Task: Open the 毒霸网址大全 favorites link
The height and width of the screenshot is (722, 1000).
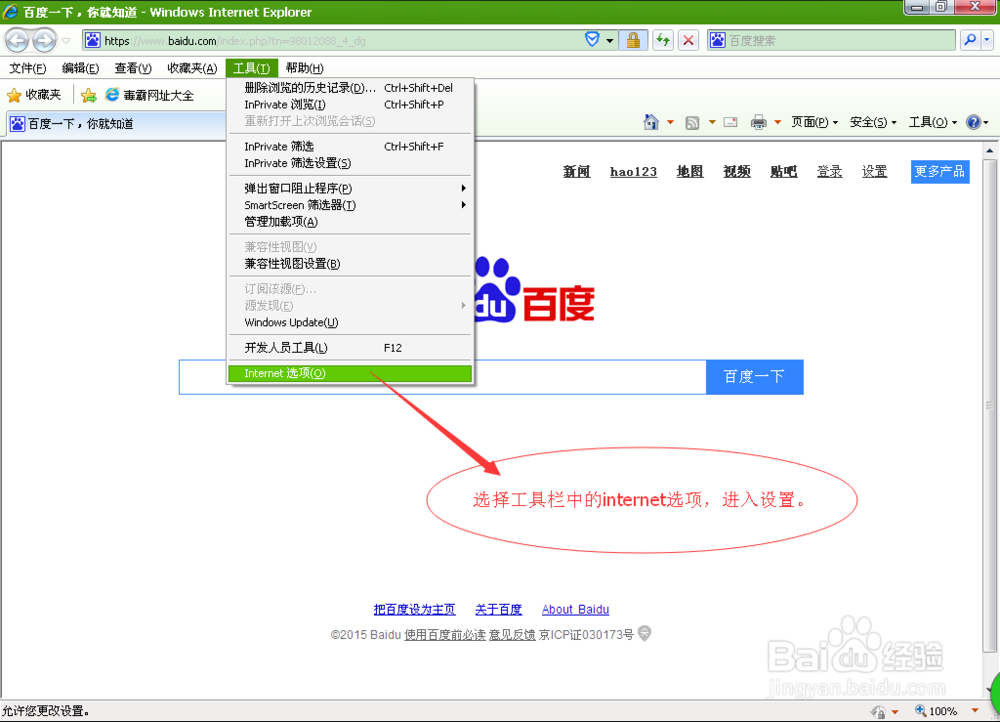Action: point(149,95)
